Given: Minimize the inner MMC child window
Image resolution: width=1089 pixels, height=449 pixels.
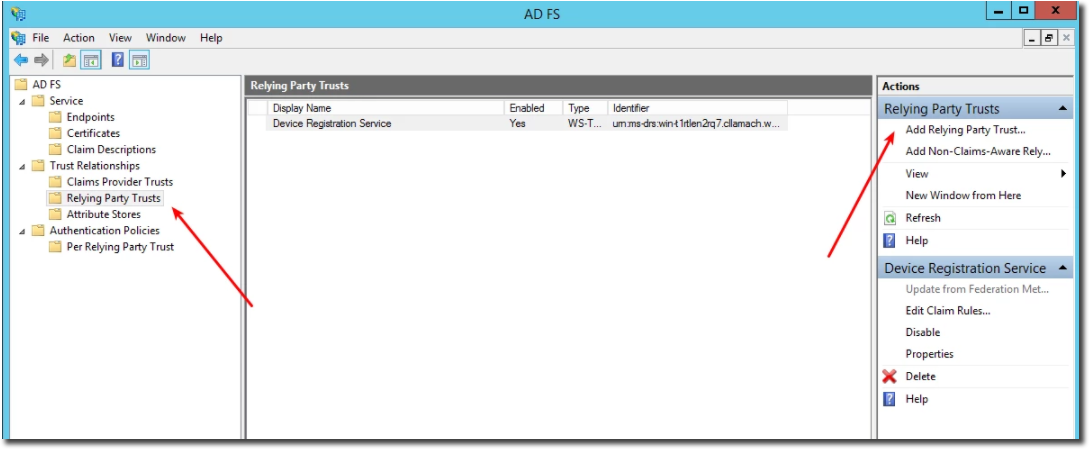Looking at the screenshot, I should click(1033, 39).
